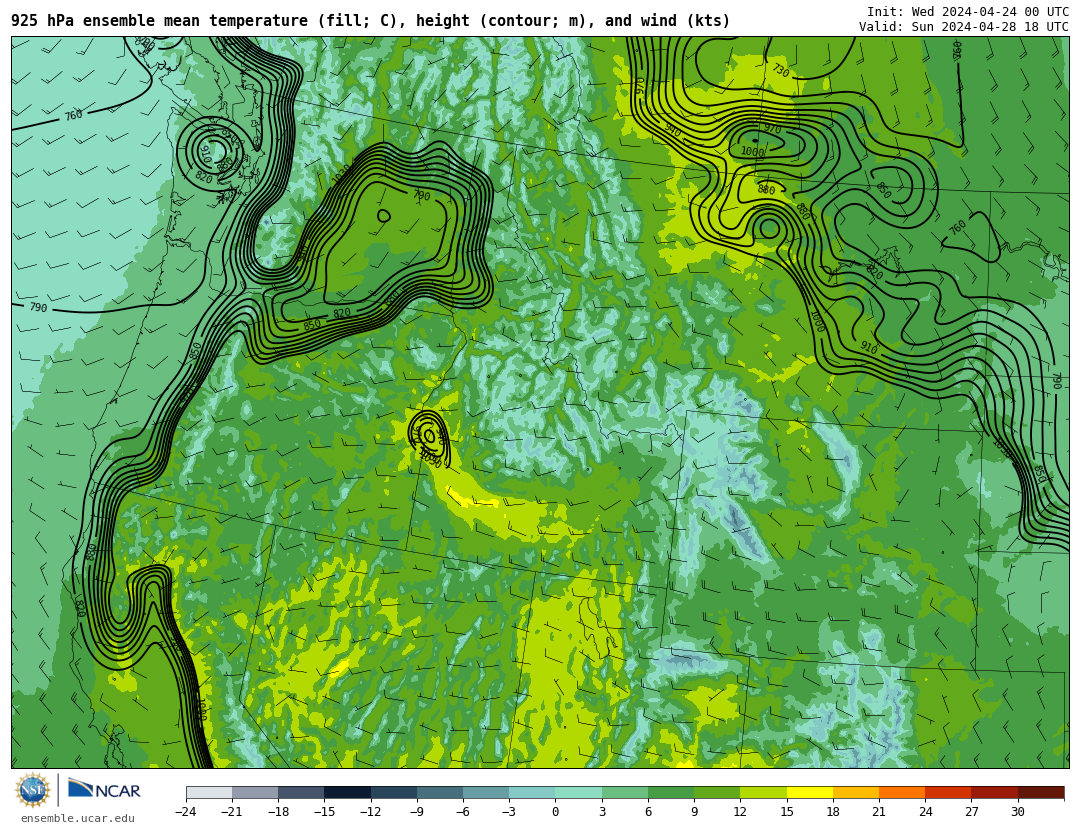
Task: Click the 0 colorbar tick label
Action: click(x=556, y=812)
